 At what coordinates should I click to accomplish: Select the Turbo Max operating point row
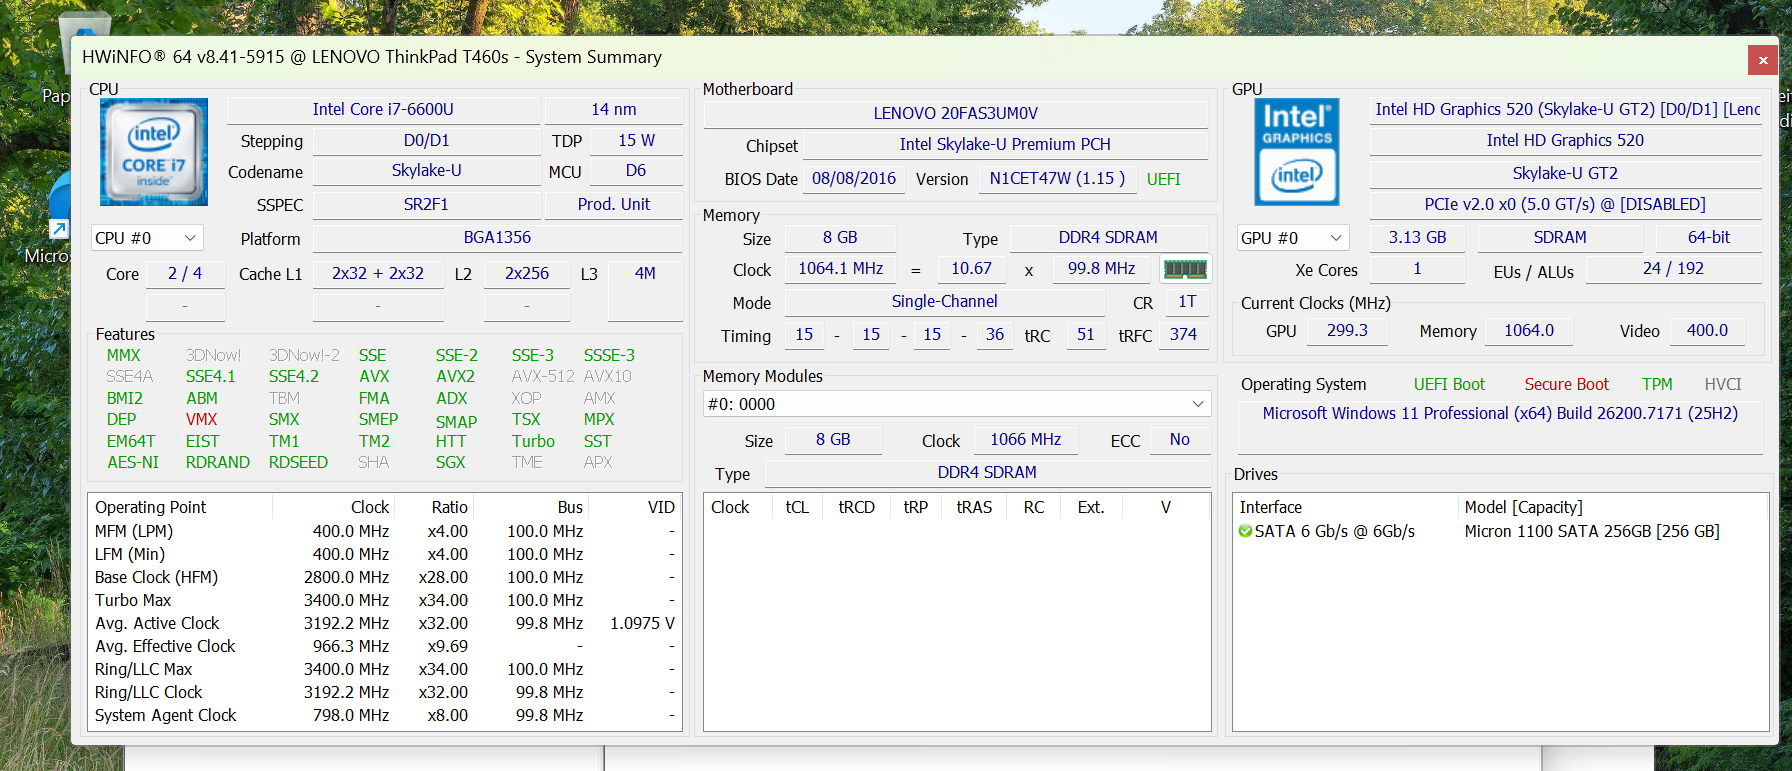click(x=385, y=600)
